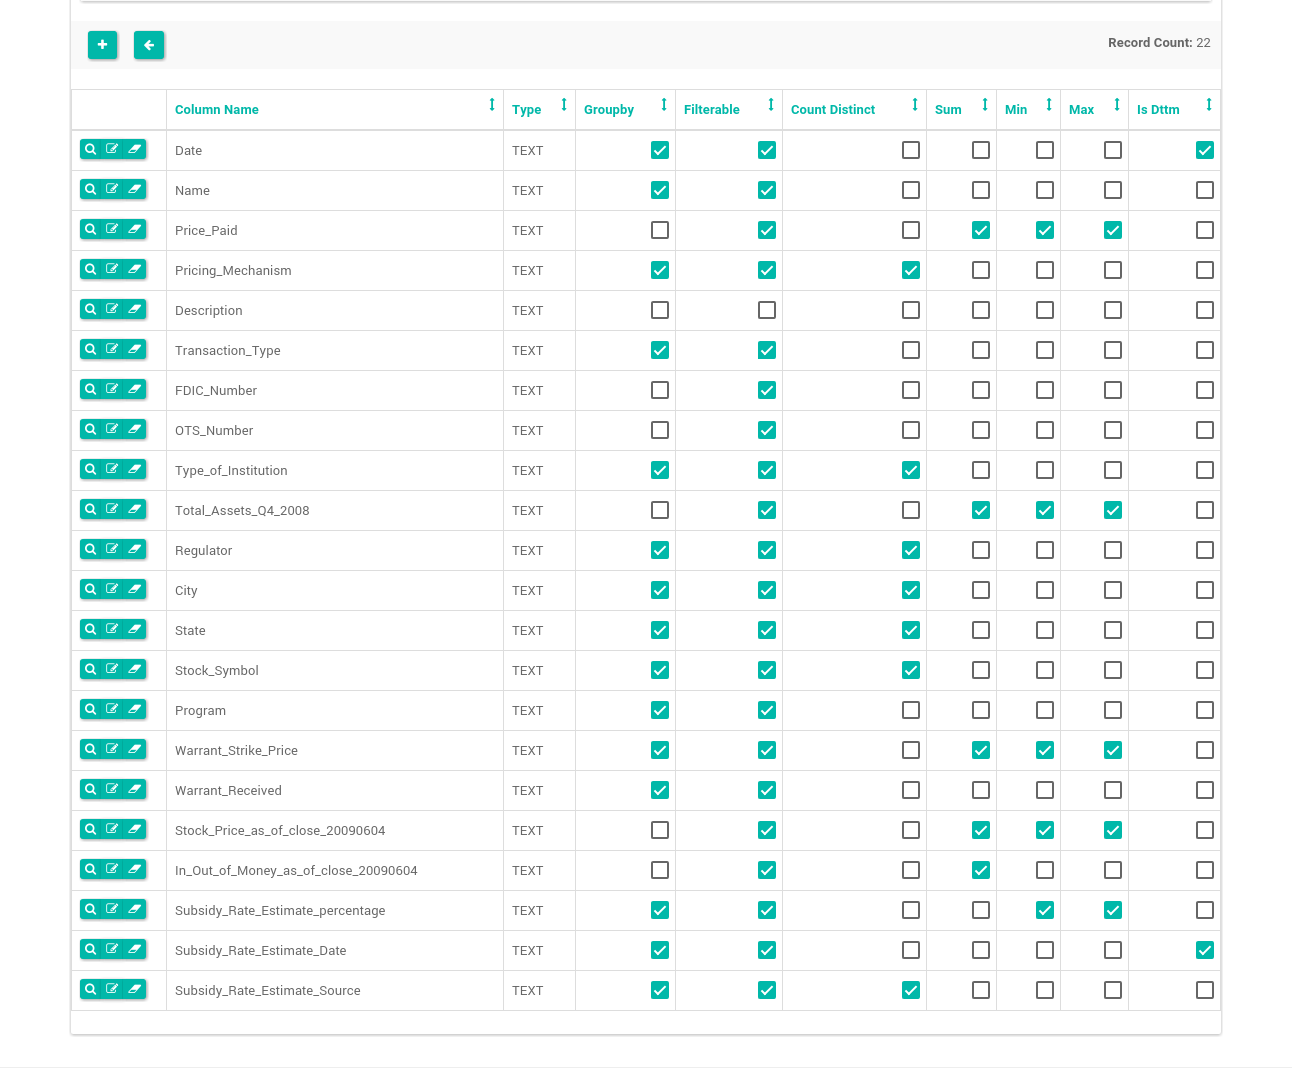Sort by Type column sort arrow
Image resolution: width=1292 pixels, height=1092 pixels.
pos(564,105)
